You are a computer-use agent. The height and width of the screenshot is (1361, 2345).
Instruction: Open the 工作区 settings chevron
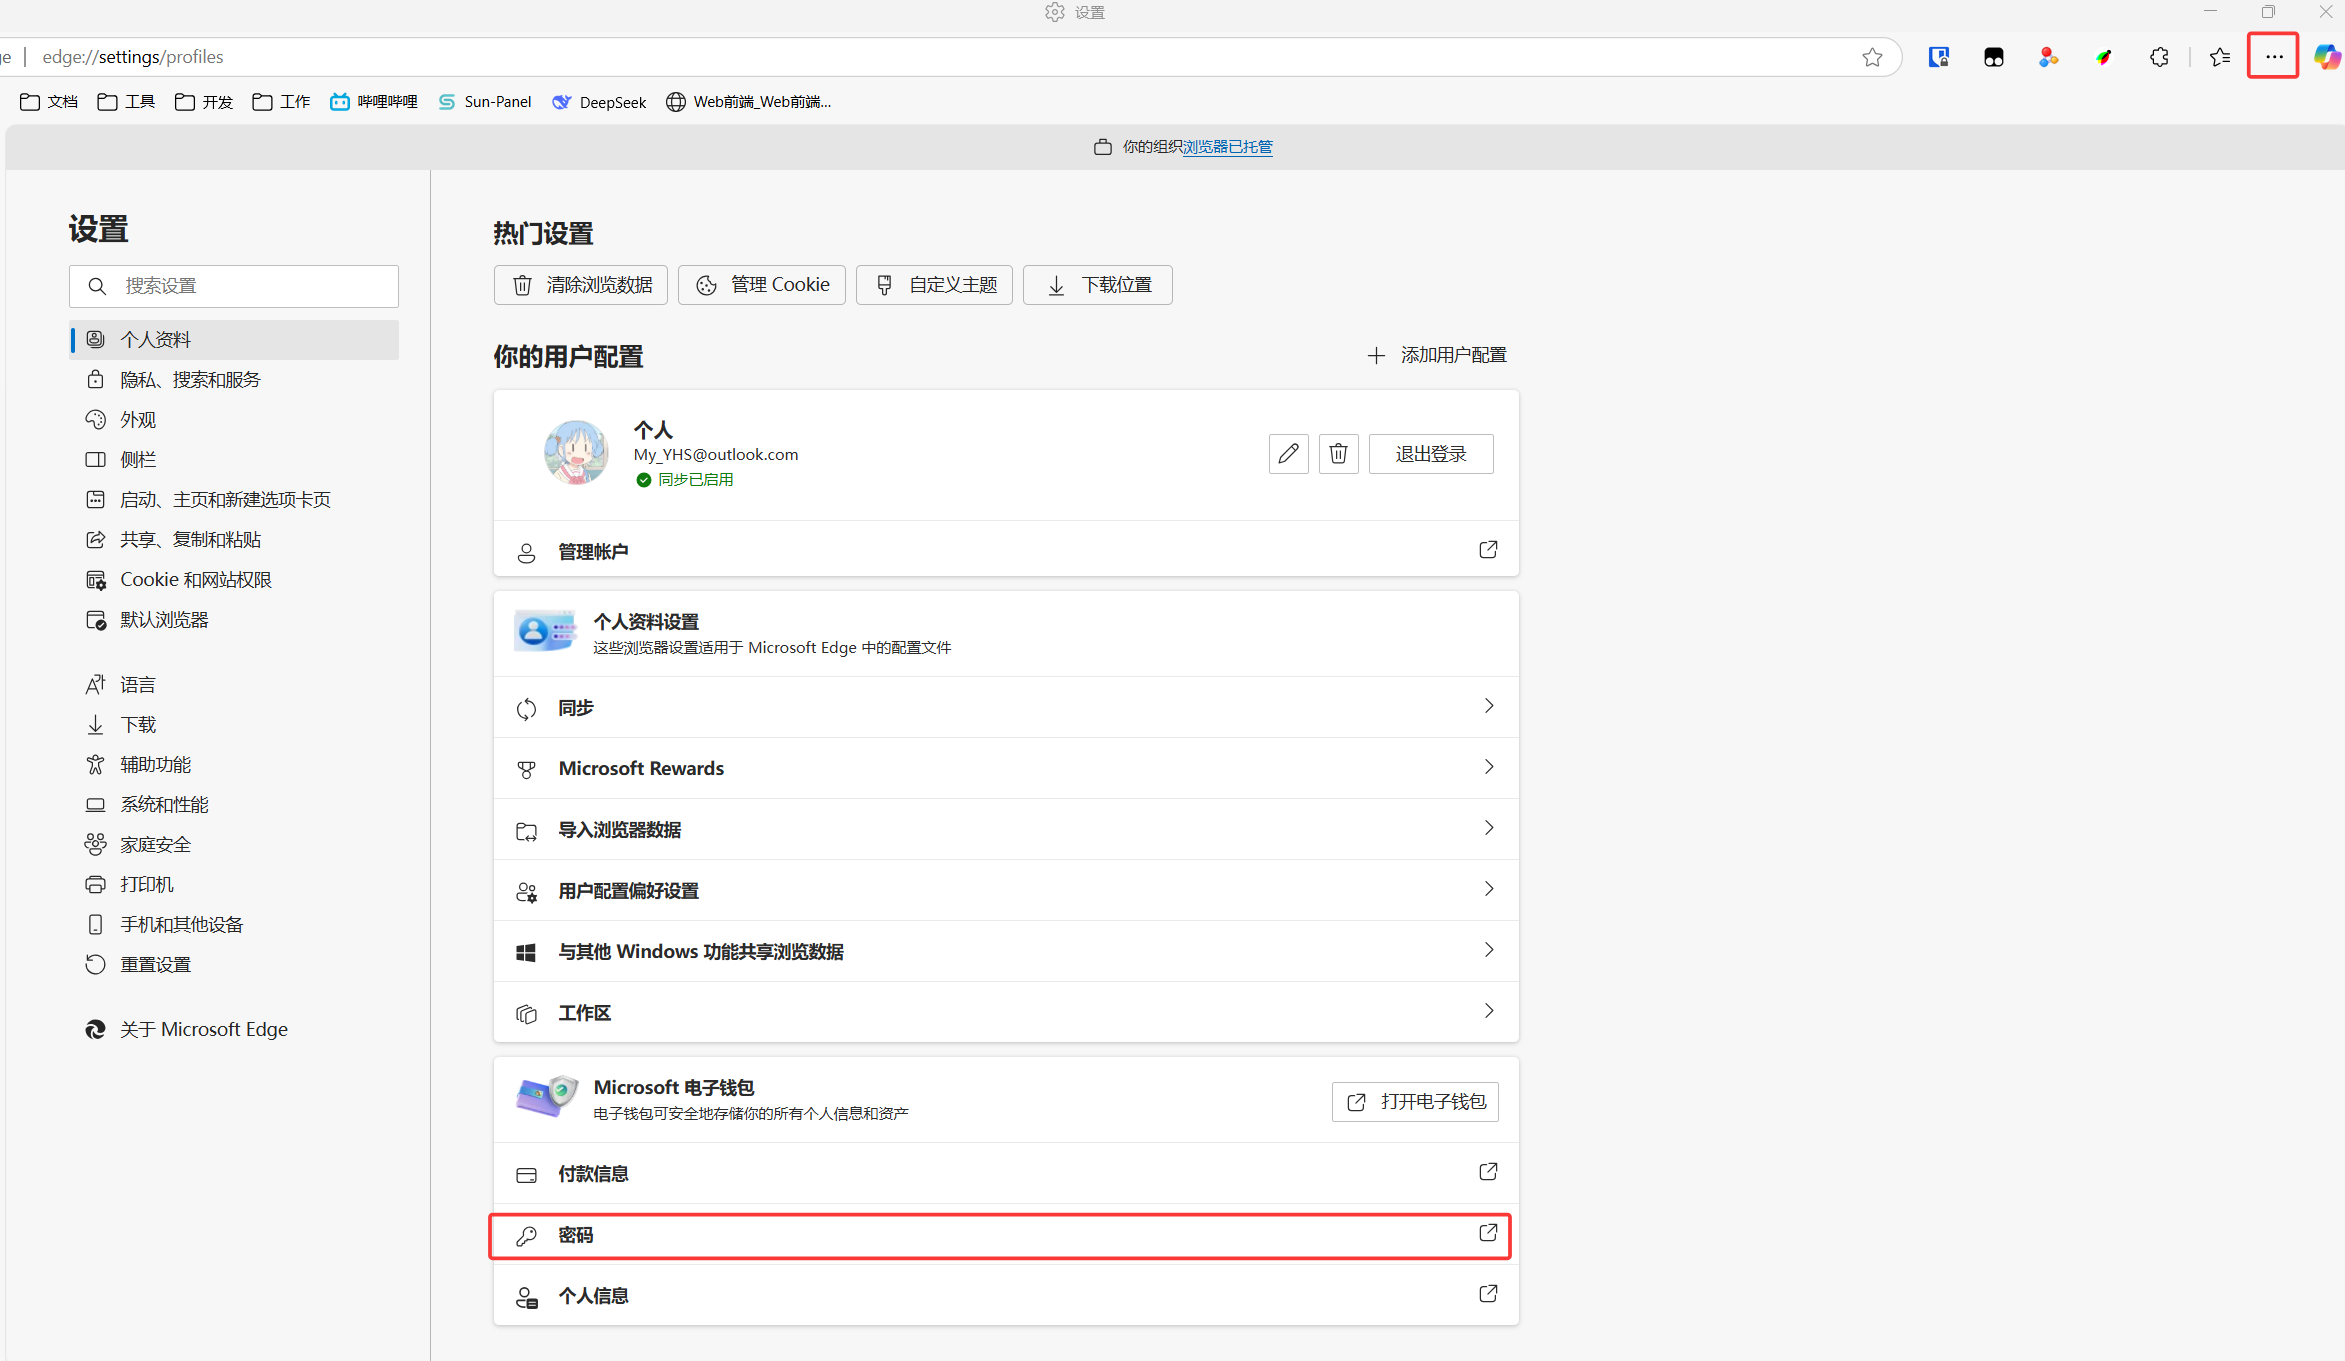click(x=1488, y=1011)
